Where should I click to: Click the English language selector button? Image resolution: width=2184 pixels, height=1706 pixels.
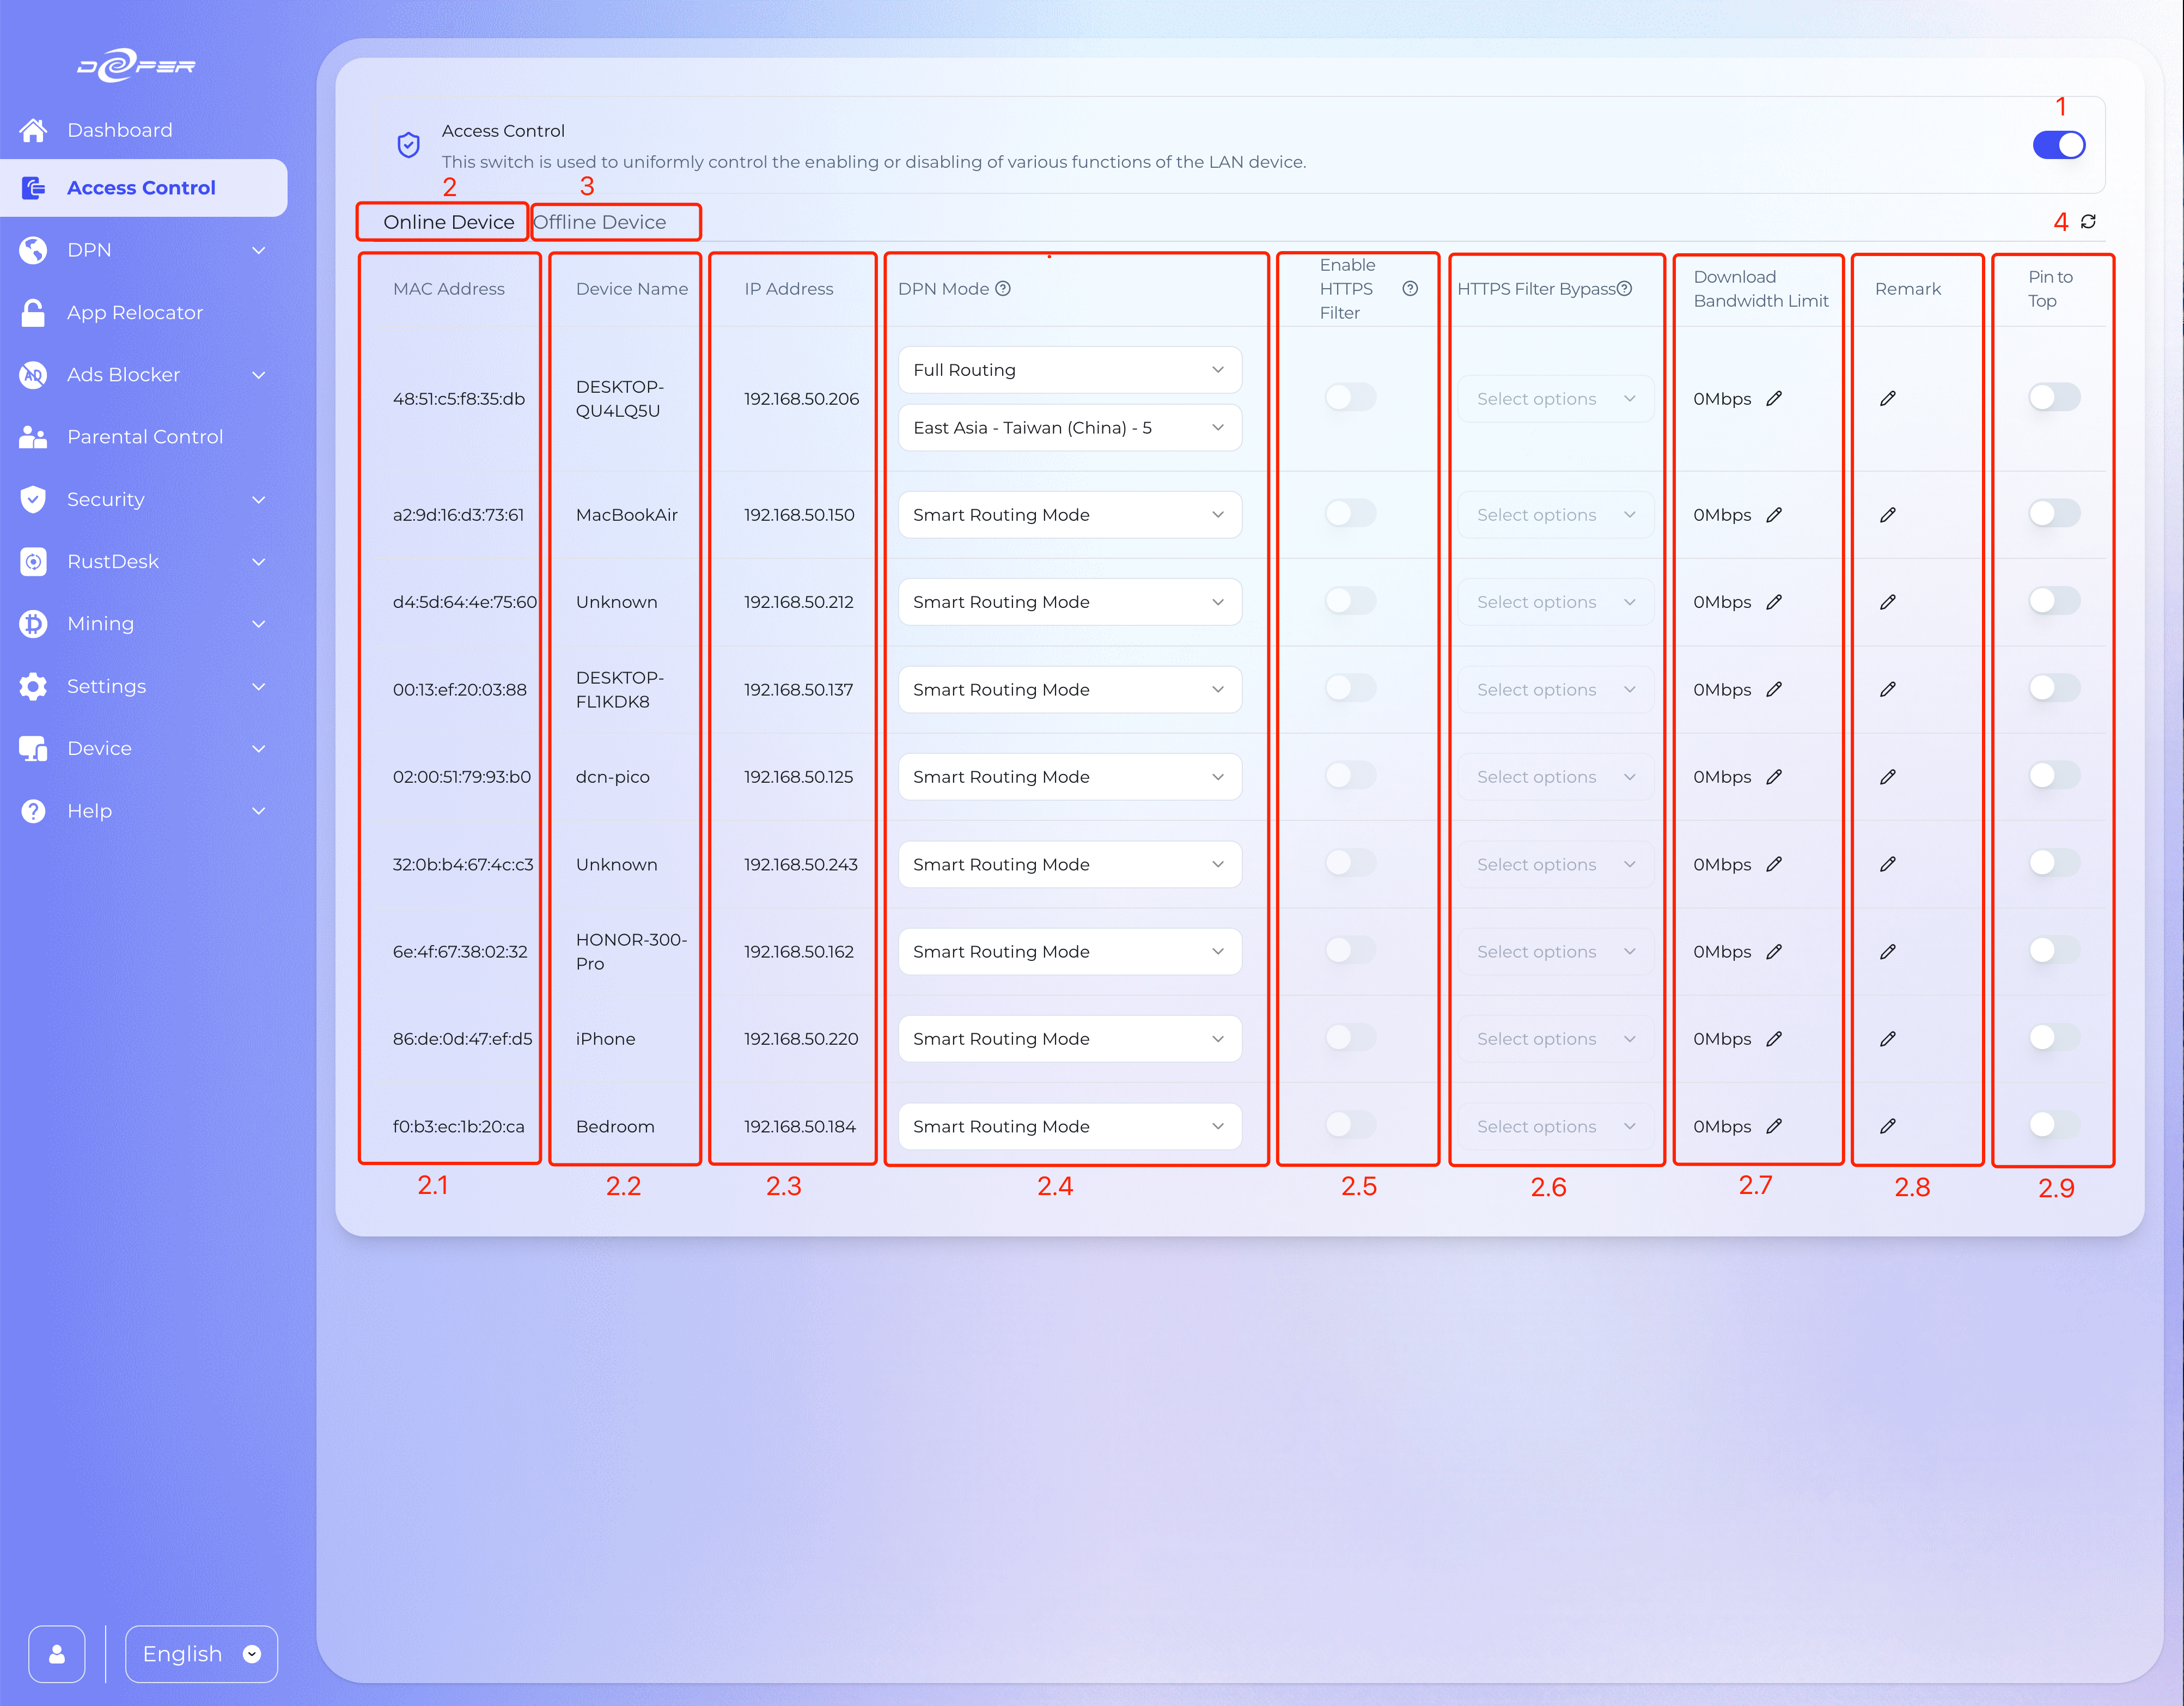(201, 1654)
